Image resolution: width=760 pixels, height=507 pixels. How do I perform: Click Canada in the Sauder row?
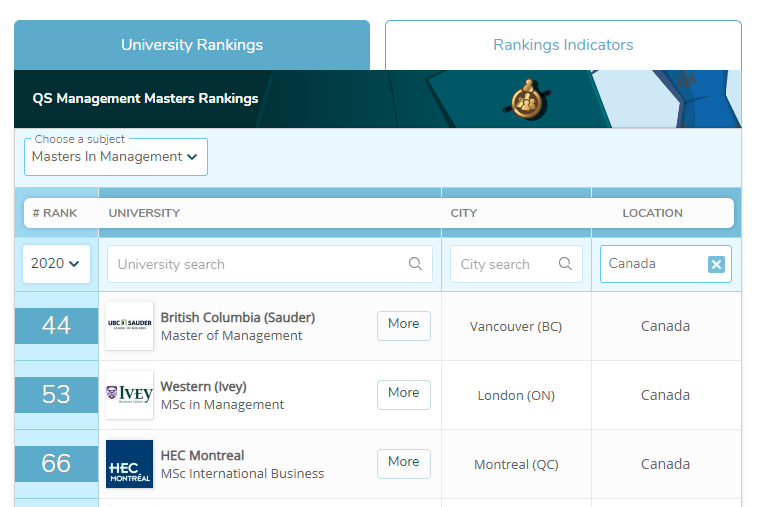(665, 326)
